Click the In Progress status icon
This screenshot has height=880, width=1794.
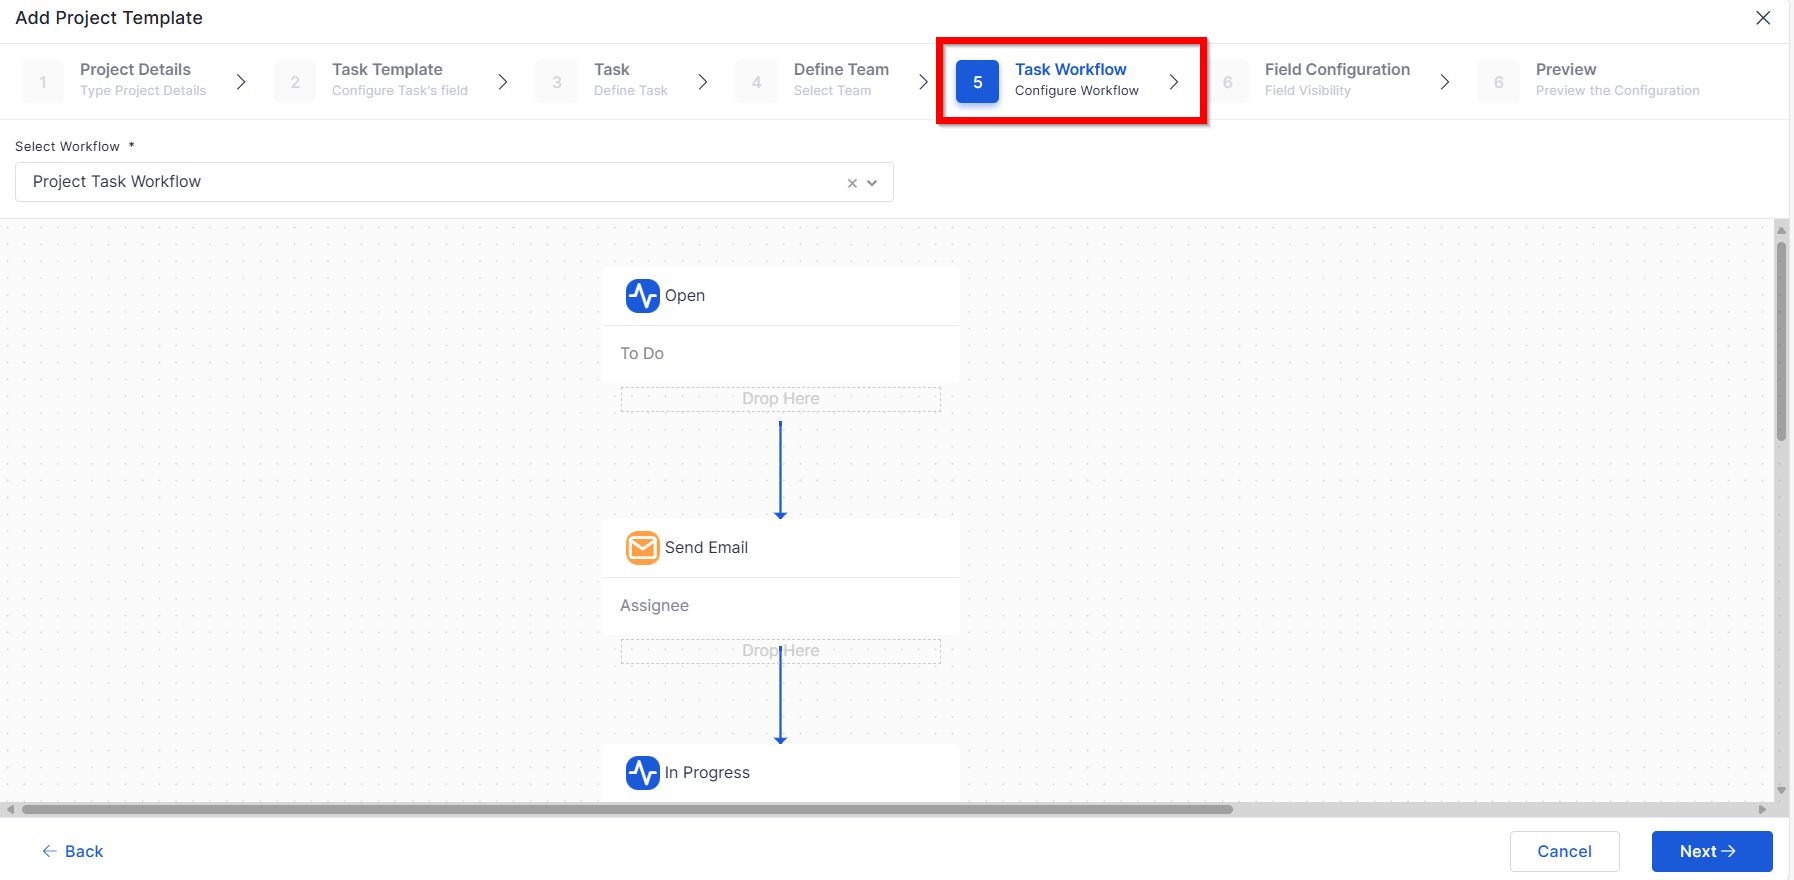pyautogui.click(x=642, y=773)
